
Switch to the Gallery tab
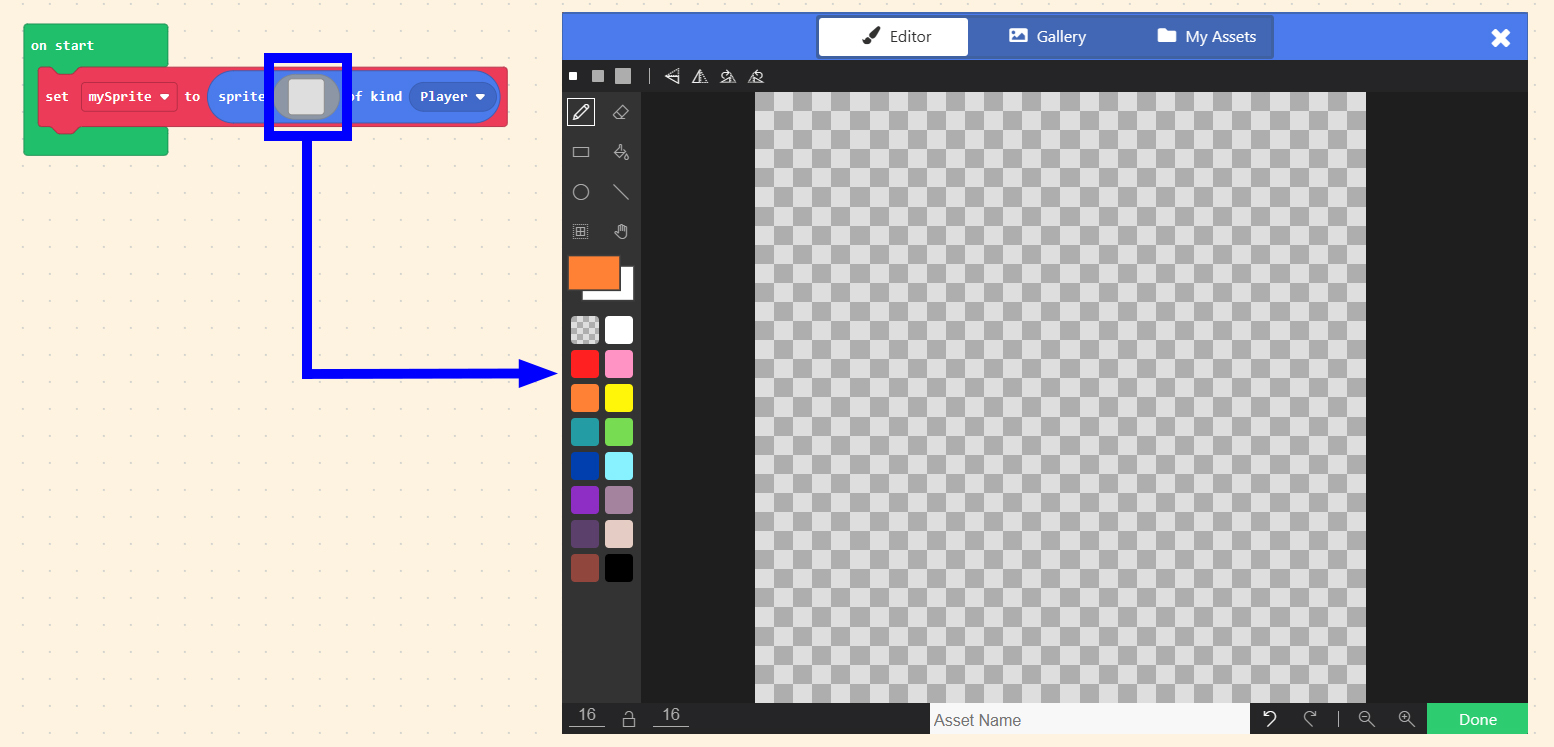click(1047, 37)
